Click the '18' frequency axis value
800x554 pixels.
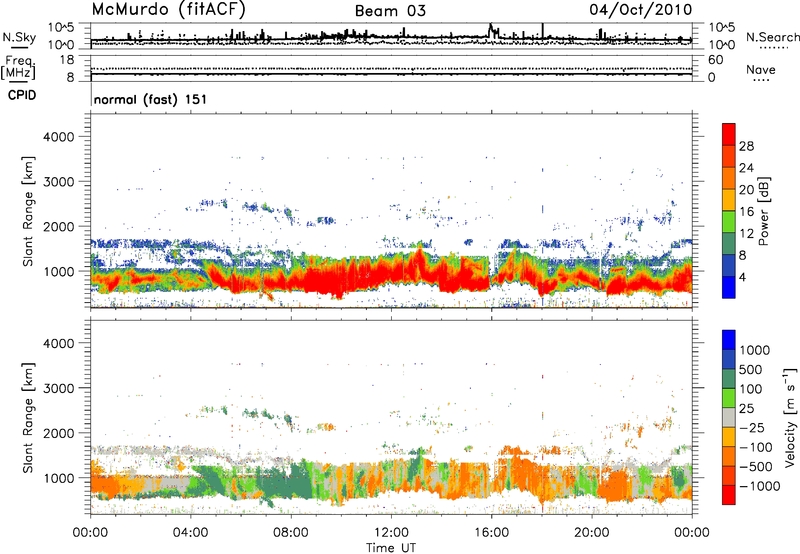point(67,60)
